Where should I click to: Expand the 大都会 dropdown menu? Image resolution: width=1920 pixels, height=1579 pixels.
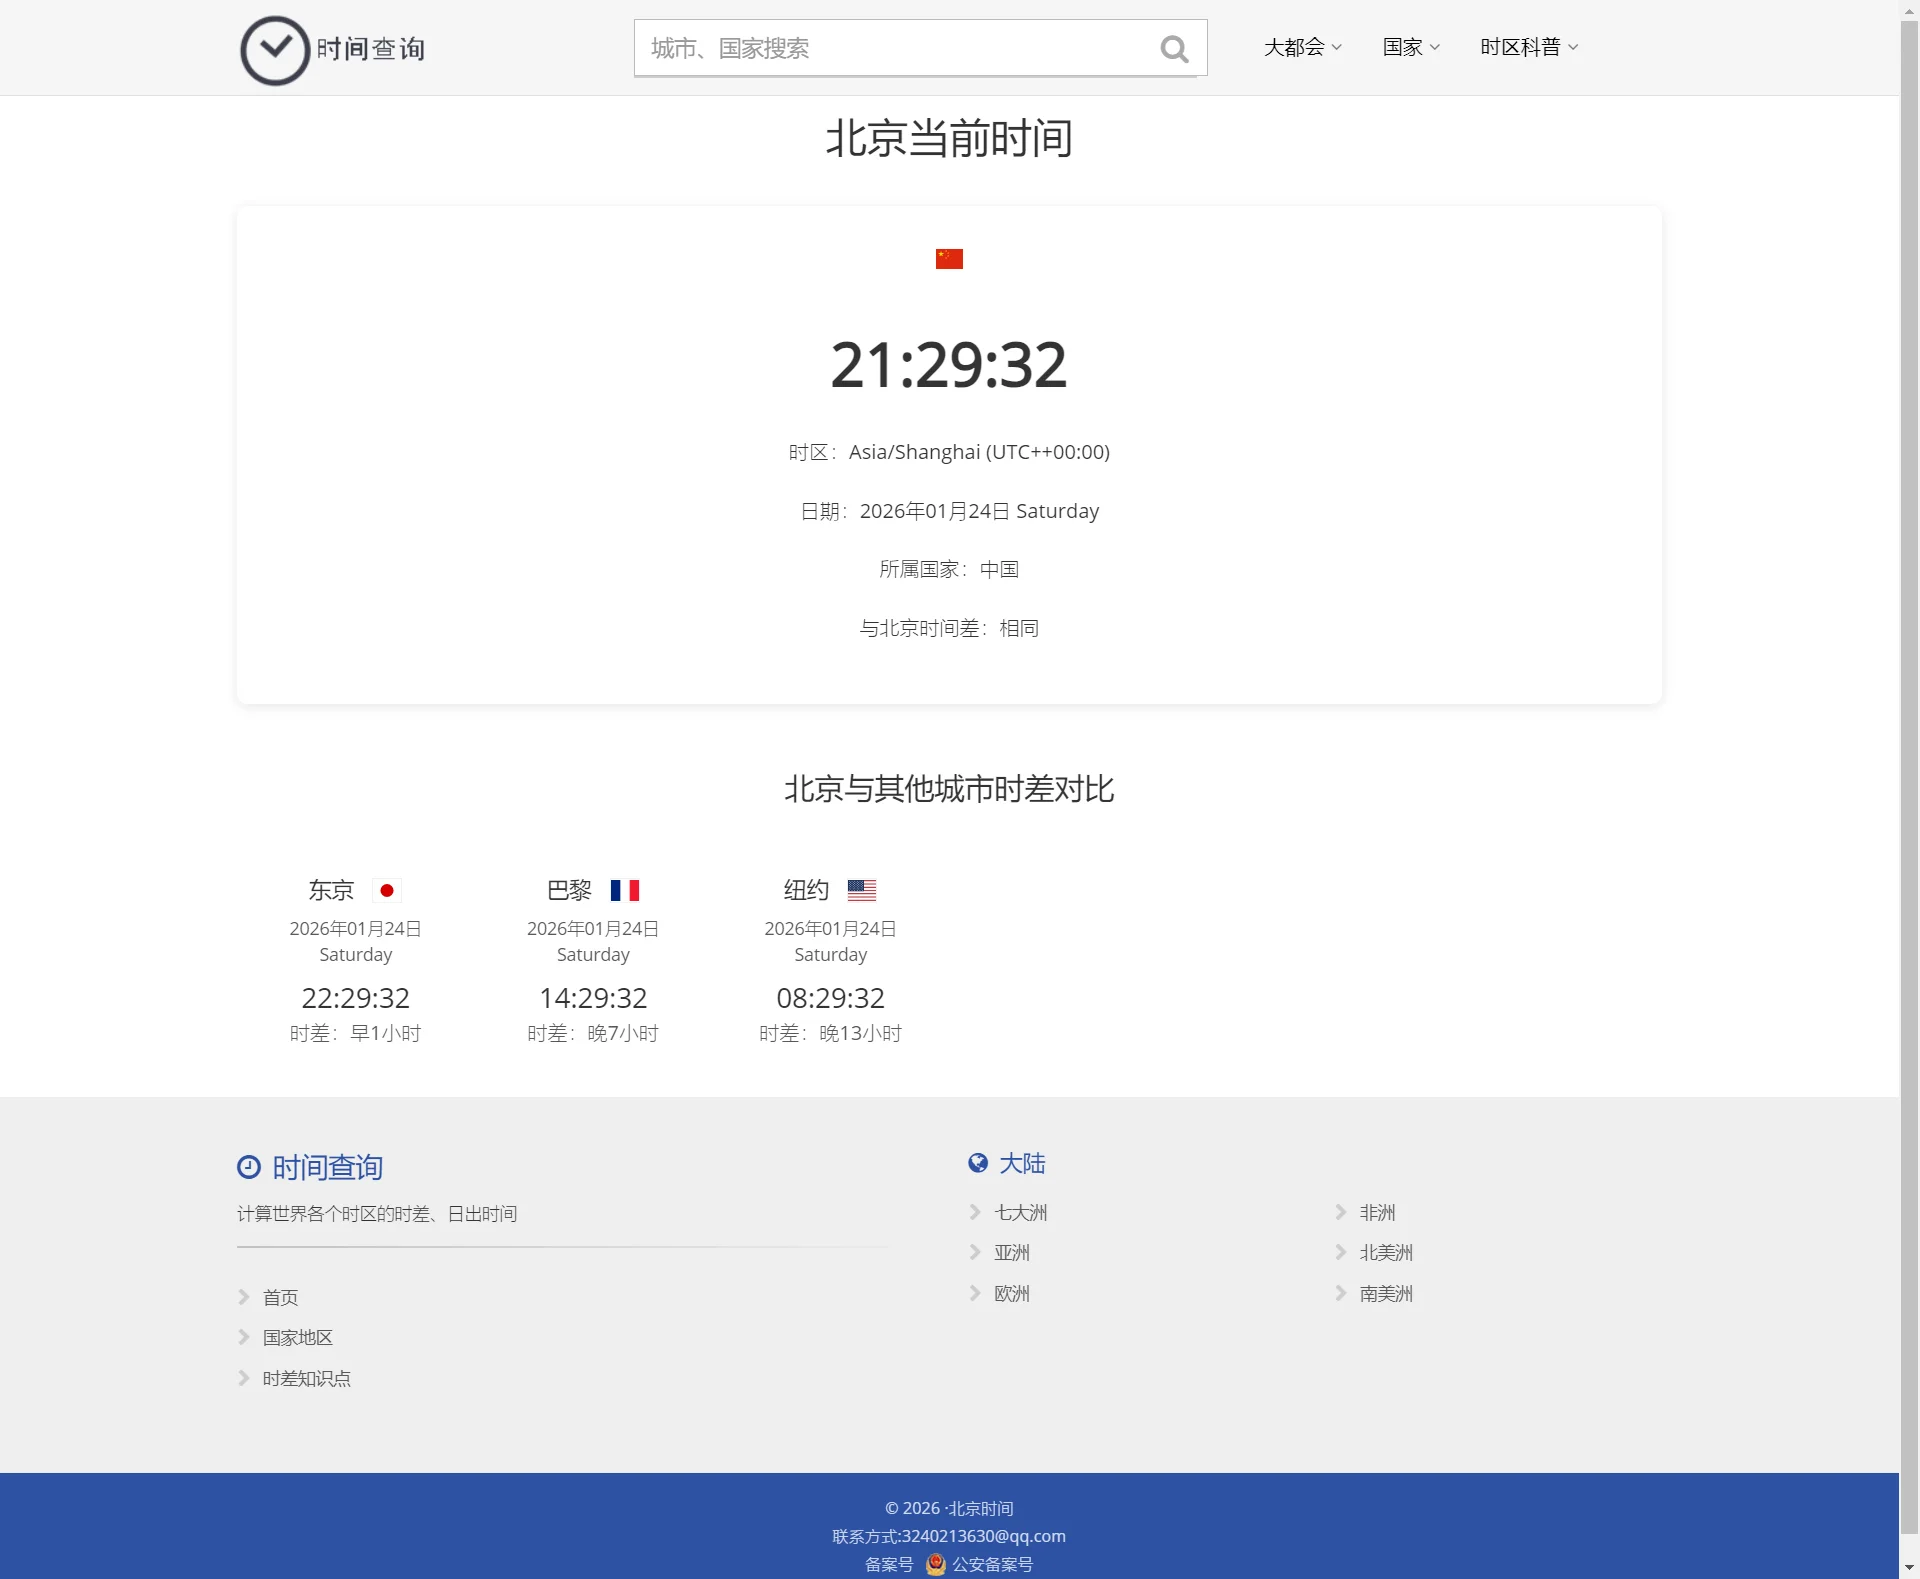pos(1302,47)
